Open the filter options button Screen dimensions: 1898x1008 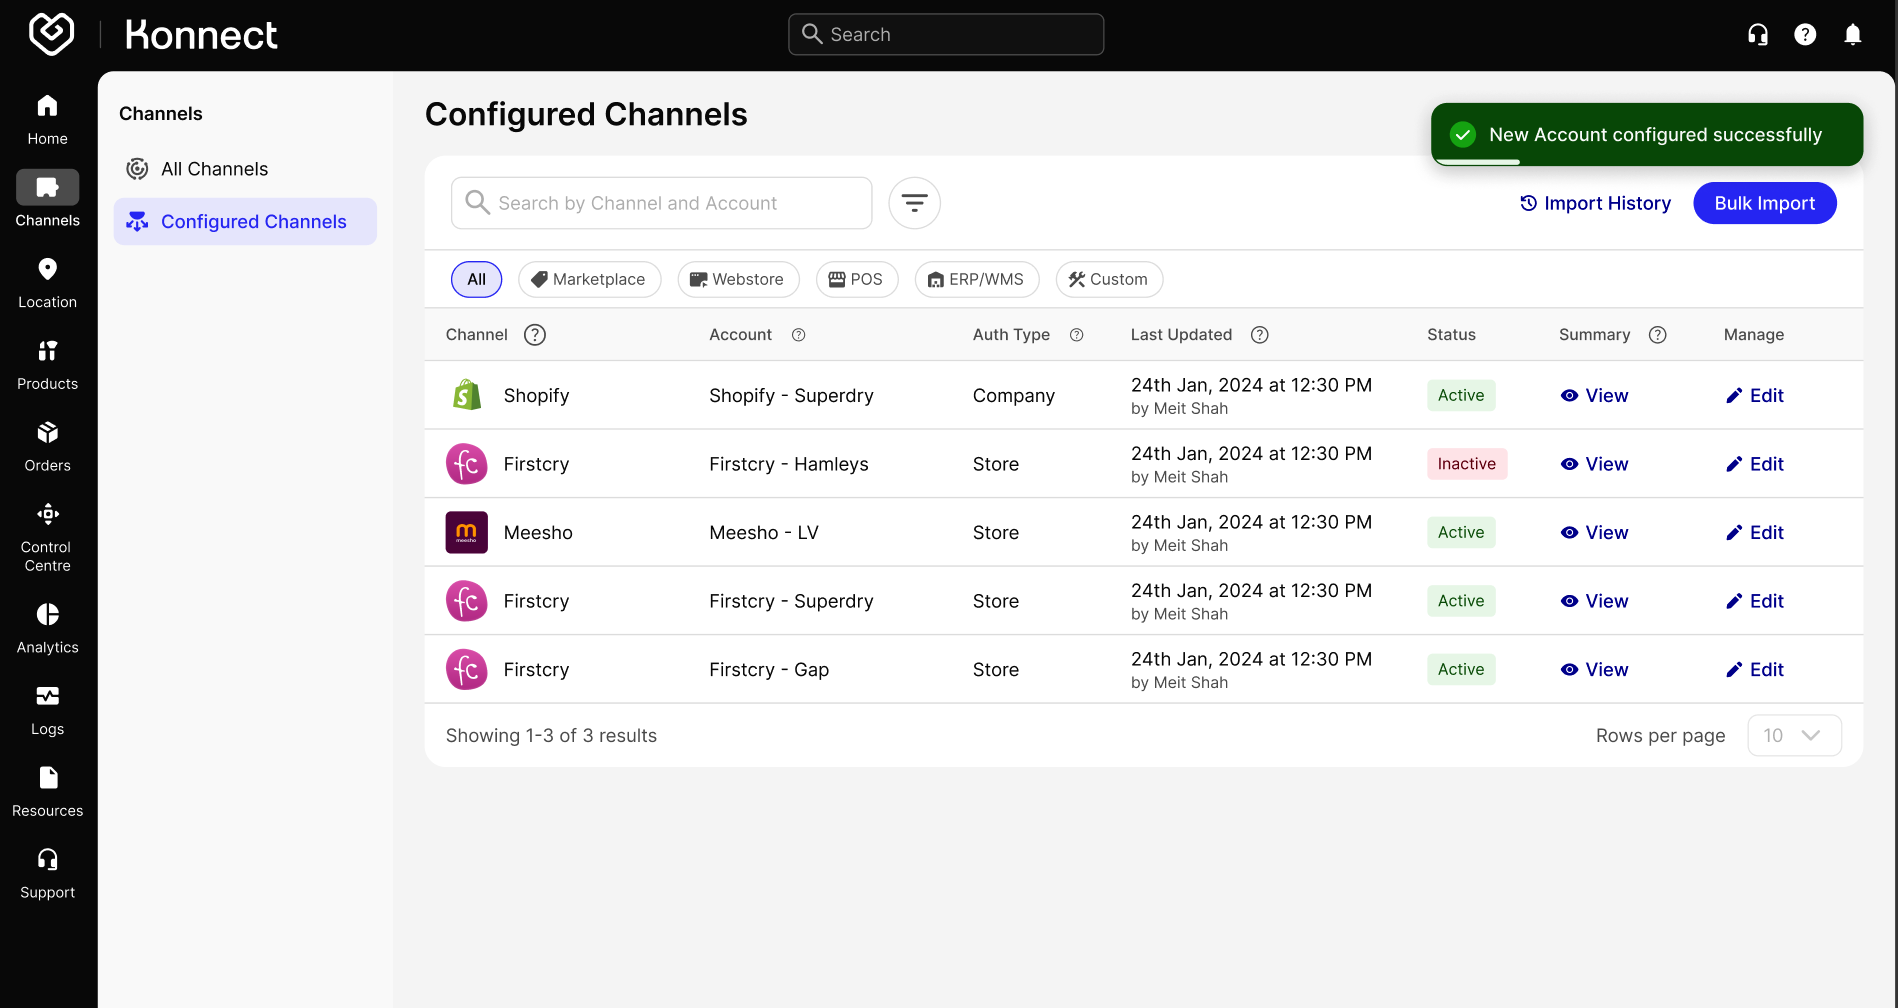914,203
